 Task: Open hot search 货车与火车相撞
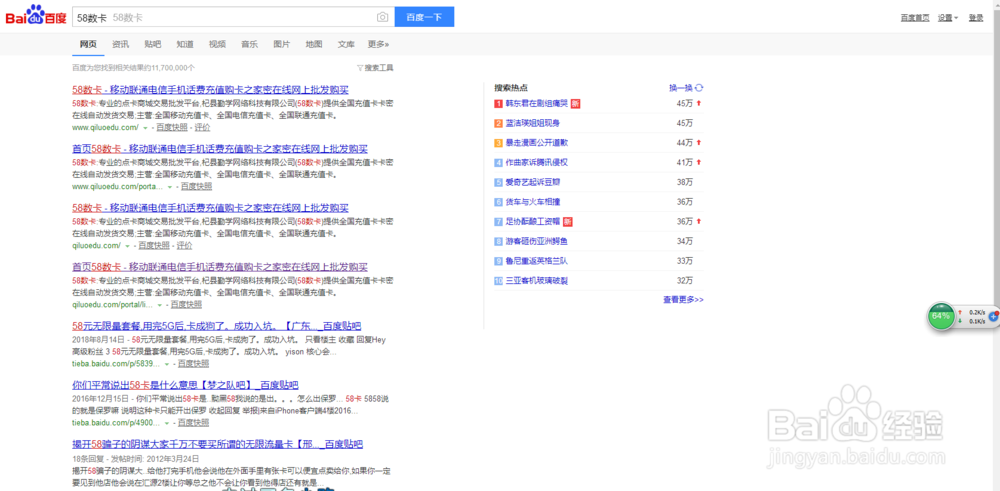pos(533,202)
